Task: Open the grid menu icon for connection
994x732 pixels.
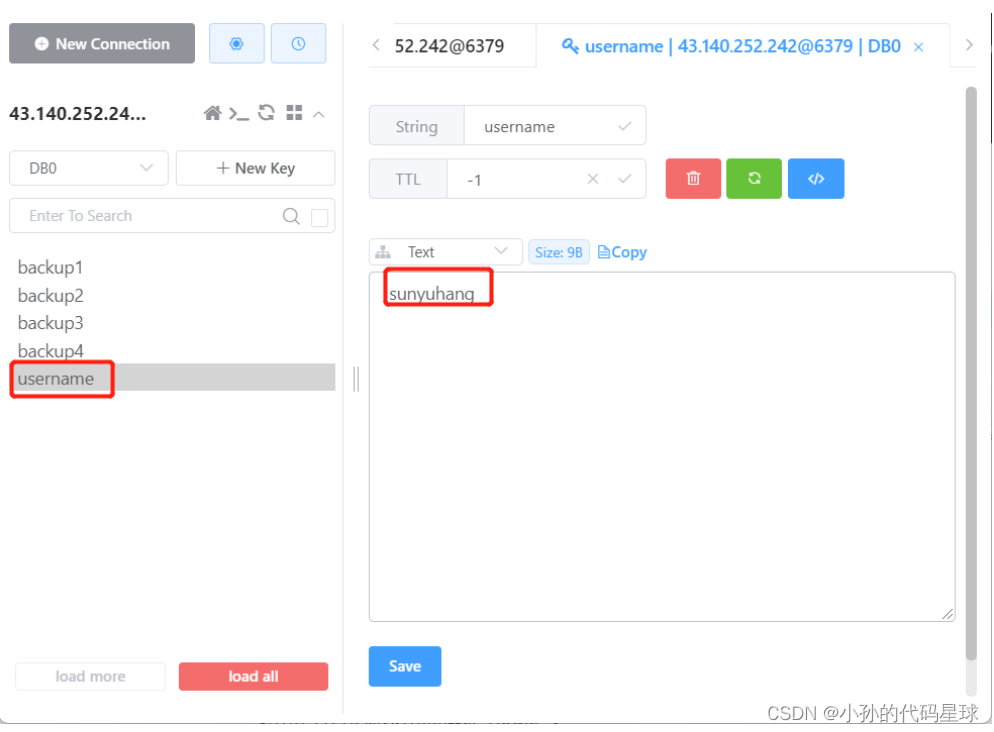Action: coord(294,113)
